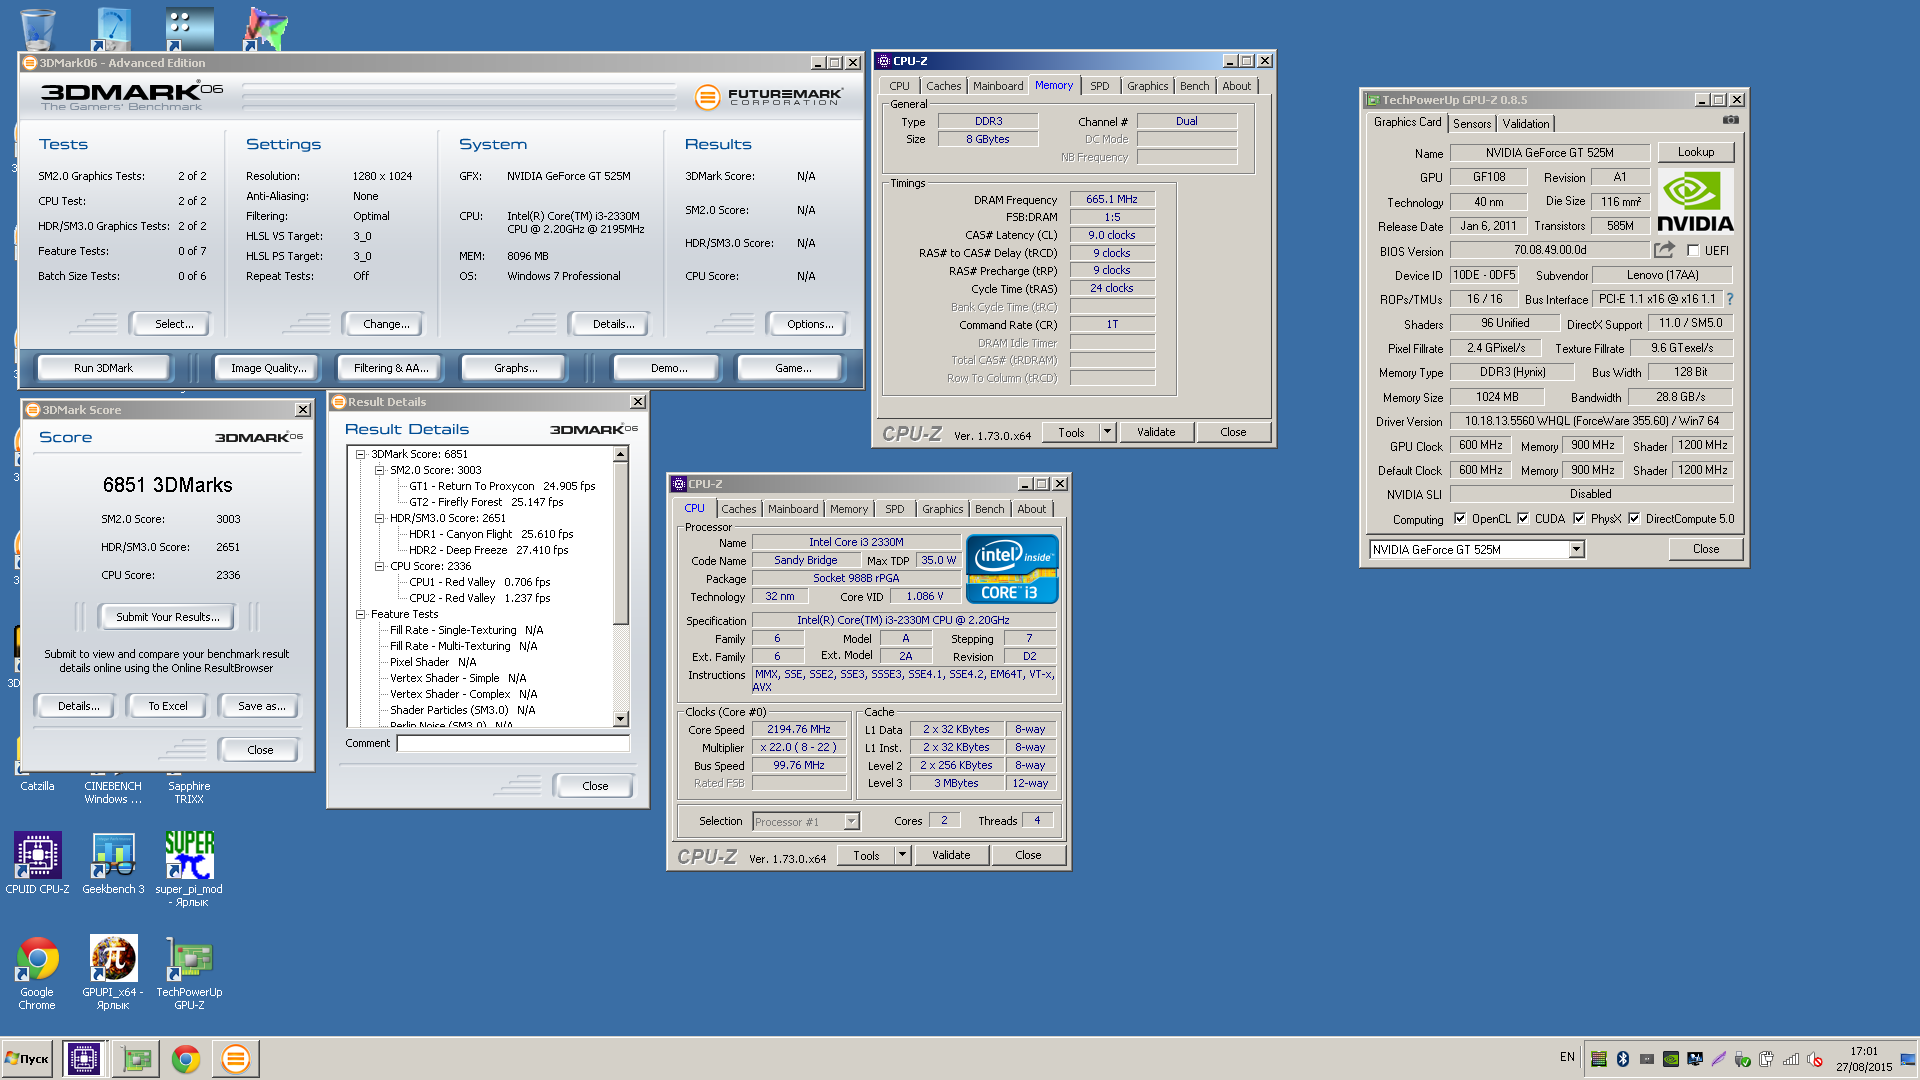Open SPD tab in CPU-Z Memory window

pos(1100,86)
